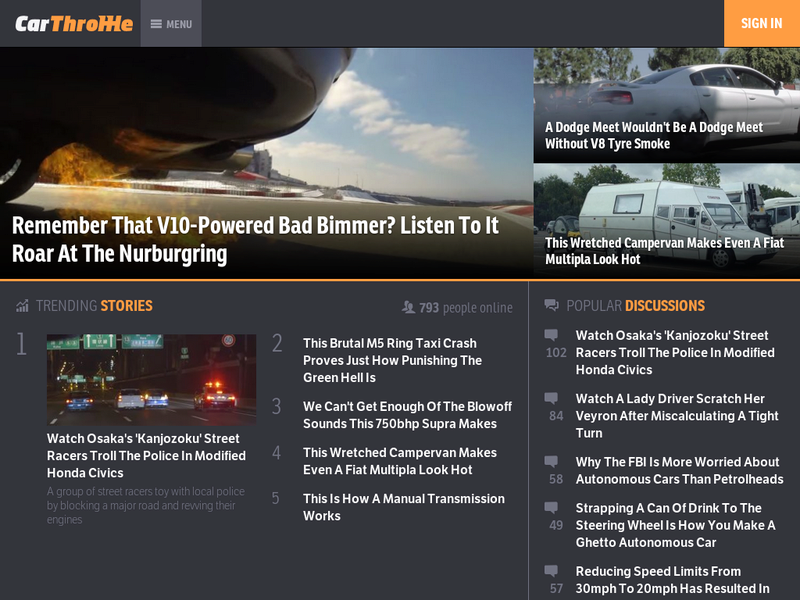Click the number 1 rank in Trending Stories
This screenshot has width=800, height=600.
point(21,343)
